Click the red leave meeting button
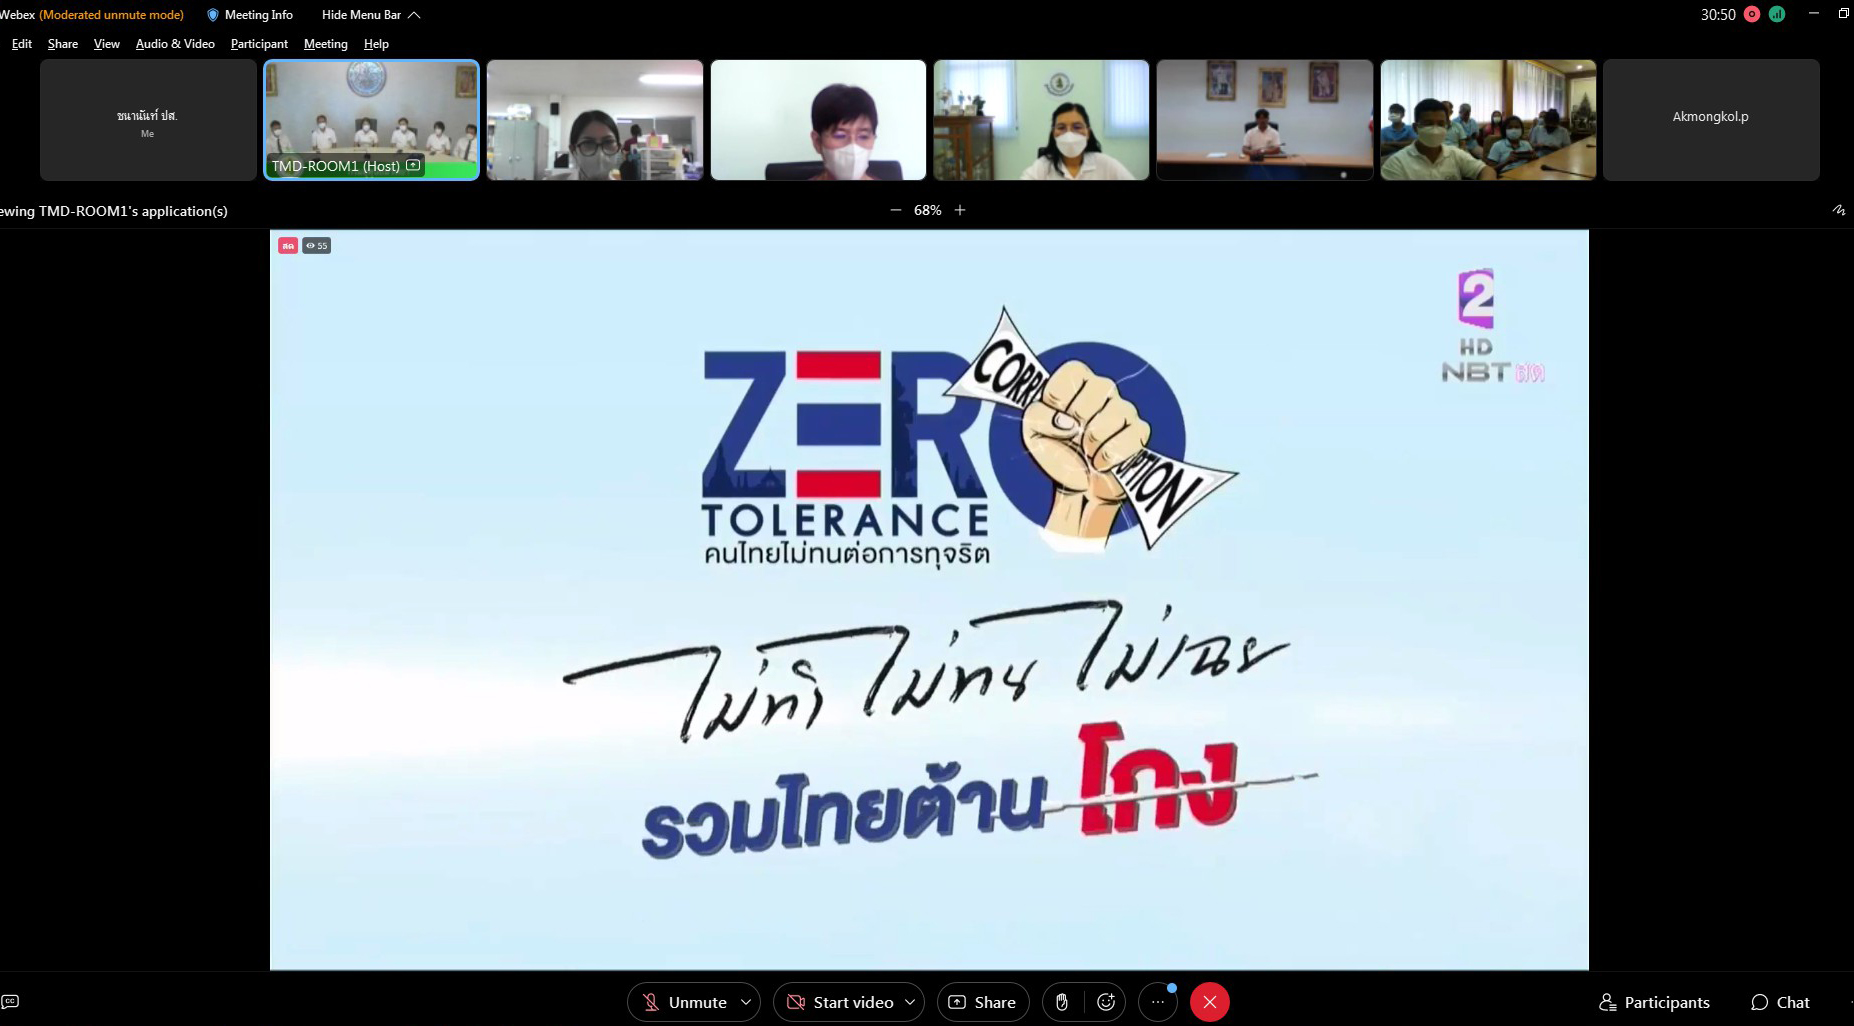This screenshot has width=1854, height=1026. (1210, 1002)
